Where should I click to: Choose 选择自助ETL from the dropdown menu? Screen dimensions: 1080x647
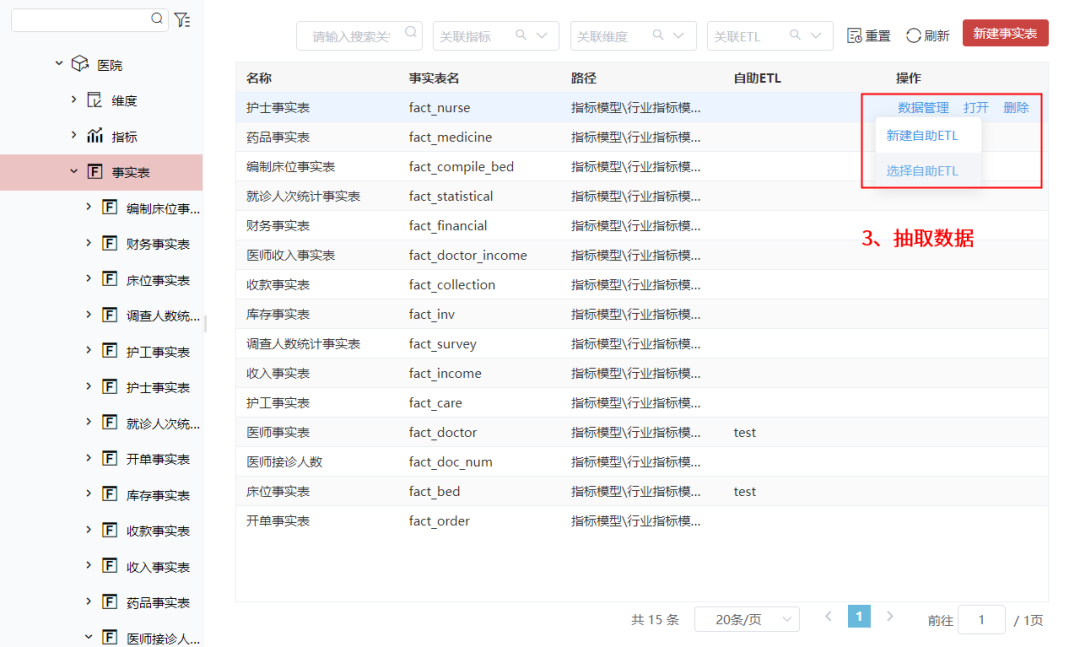(x=922, y=171)
